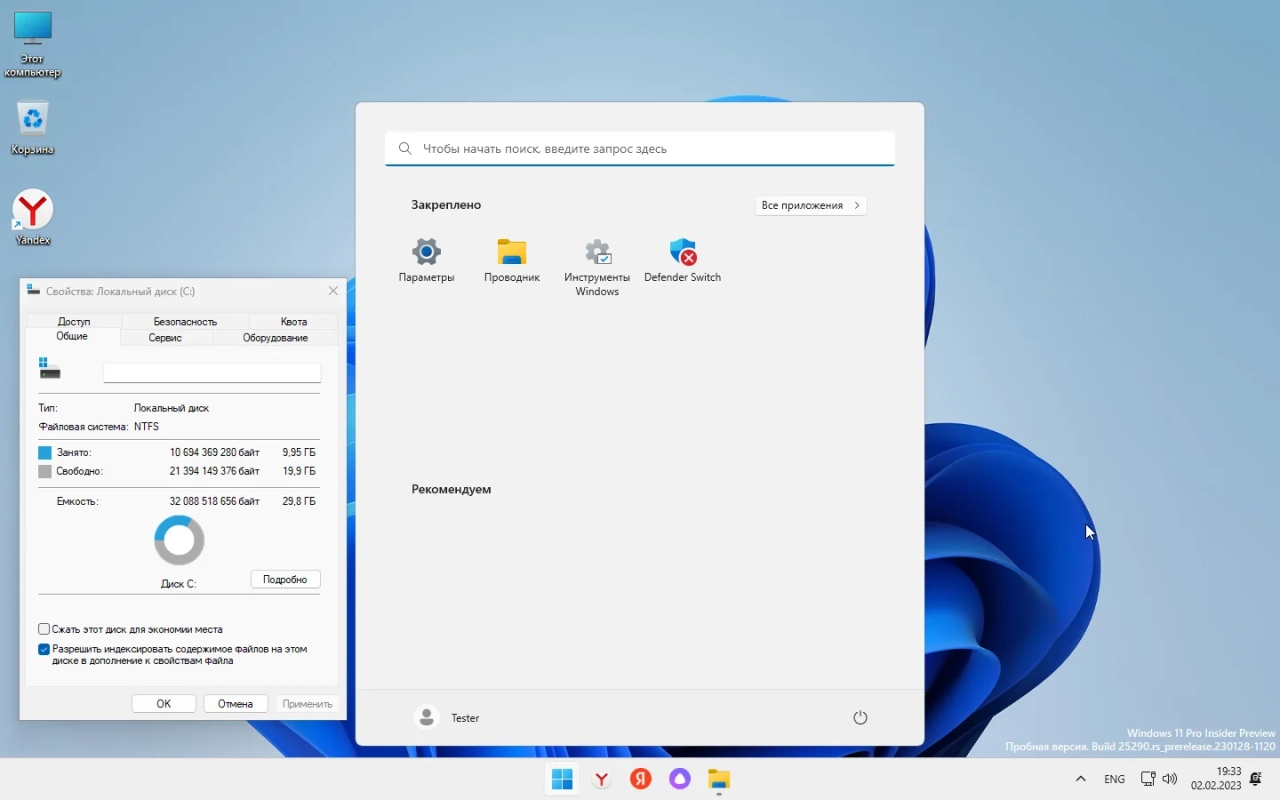Viewport: 1280px width, 800px height.
Task: Open the Сервис tab
Action: [x=165, y=338]
